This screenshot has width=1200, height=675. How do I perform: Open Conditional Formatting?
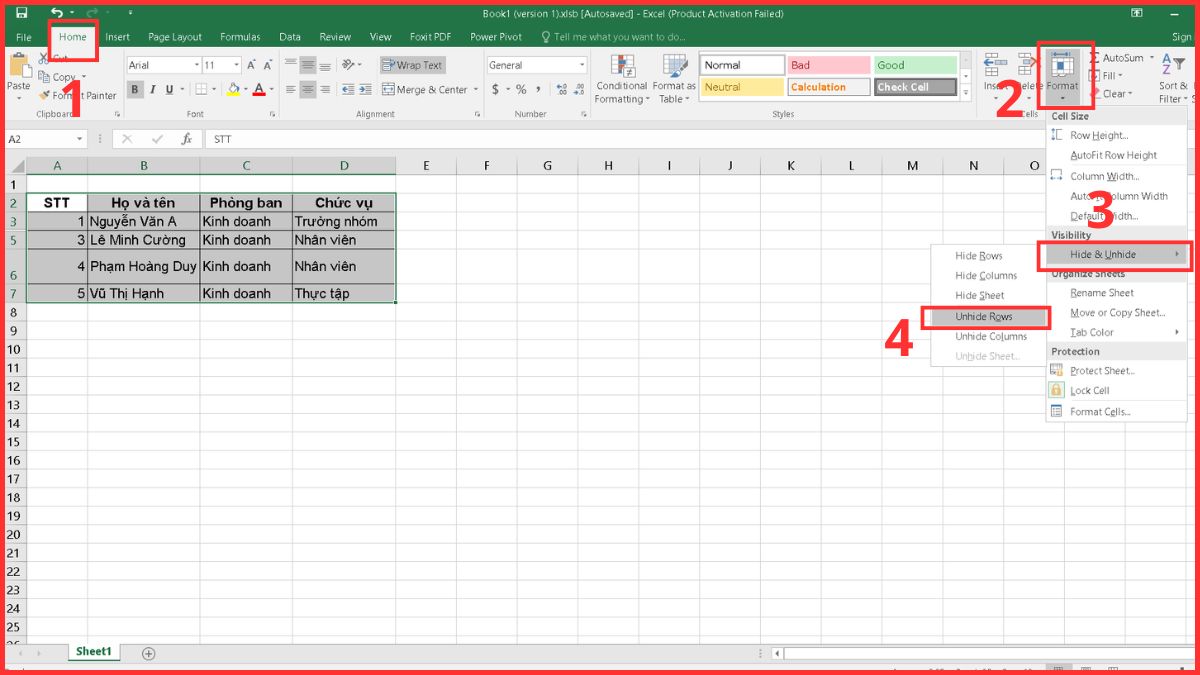pyautogui.click(x=621, y=79)
